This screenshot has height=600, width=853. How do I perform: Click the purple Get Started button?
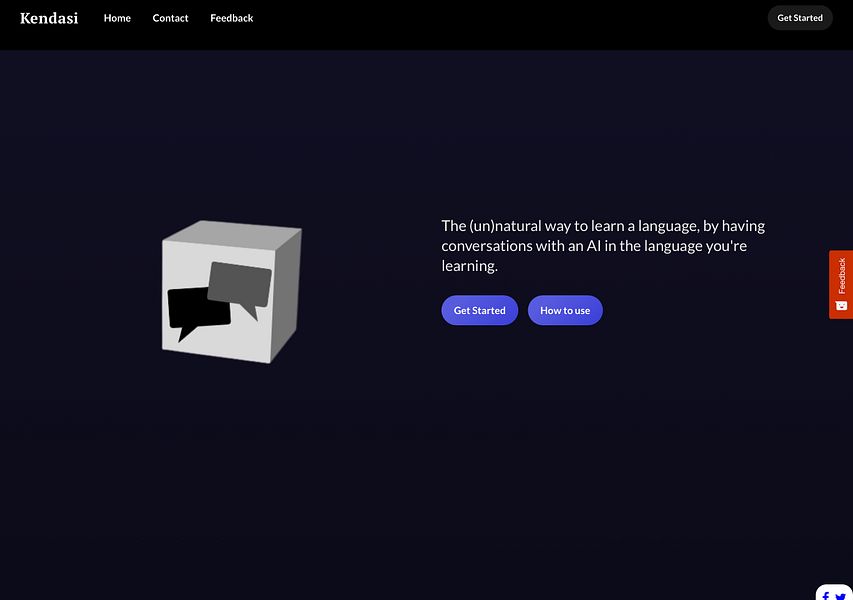click(x=479, y=310)
